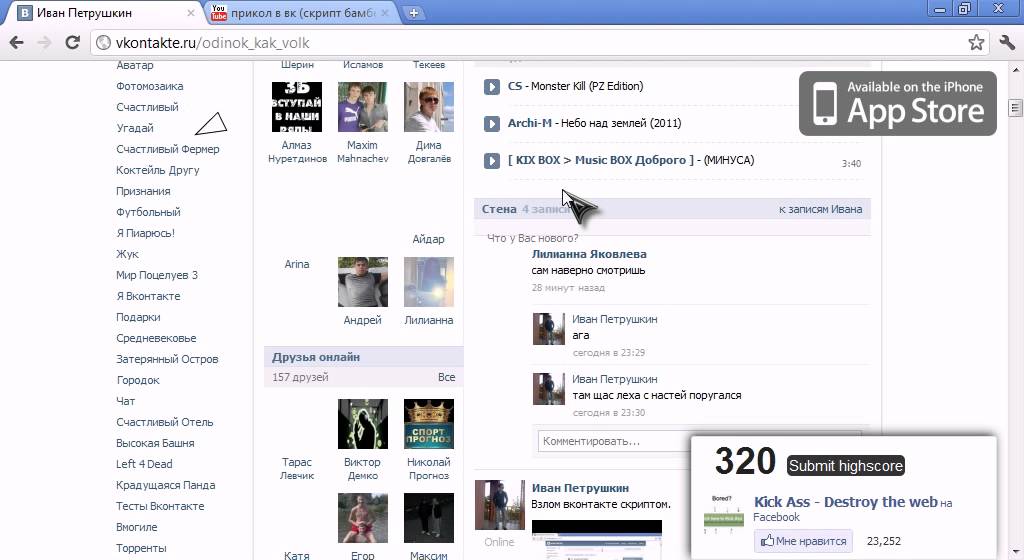The width and height of the screenshot is (1024, 560).
Task: Click the Kick Ass Bored? thumbnail
Action: click(x=723, y=515)
